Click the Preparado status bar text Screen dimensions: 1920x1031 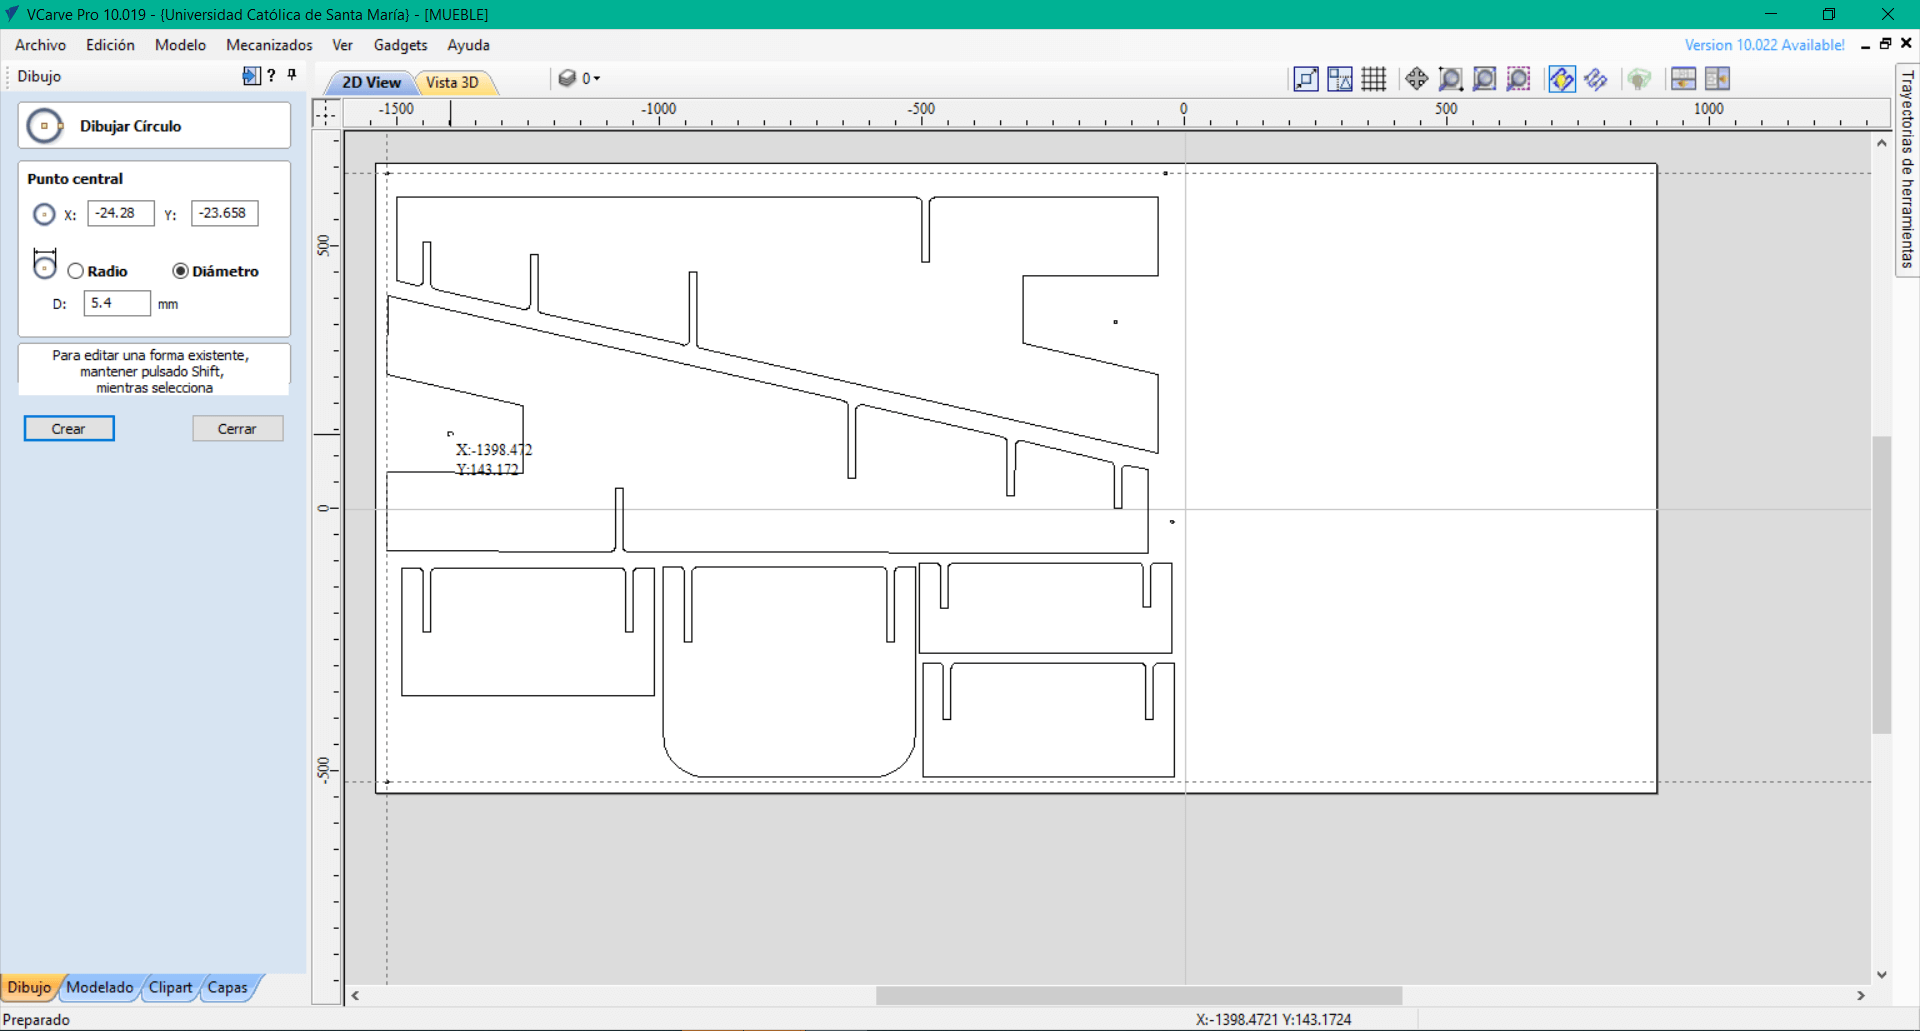(x=37, y=1020)
